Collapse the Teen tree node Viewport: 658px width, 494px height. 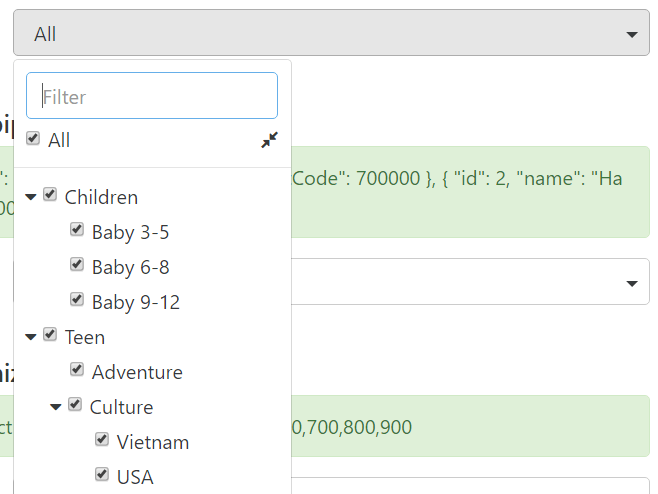31,337
